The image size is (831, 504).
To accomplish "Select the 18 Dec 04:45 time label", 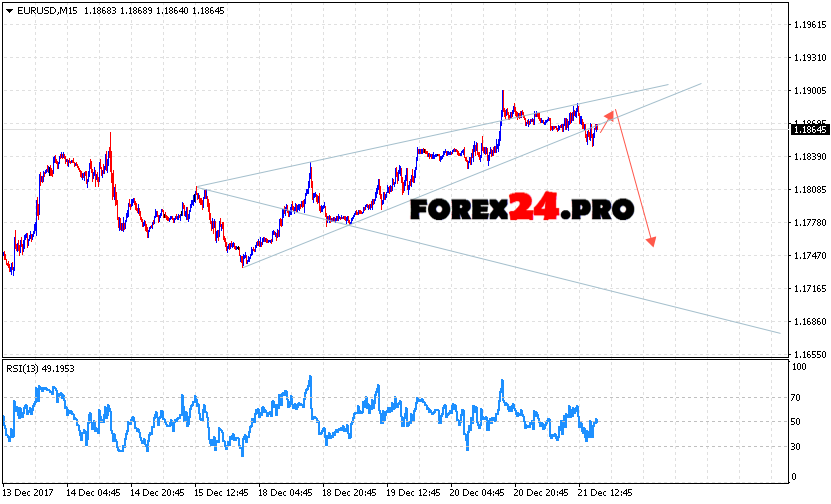I will click(x=286, y=493).
